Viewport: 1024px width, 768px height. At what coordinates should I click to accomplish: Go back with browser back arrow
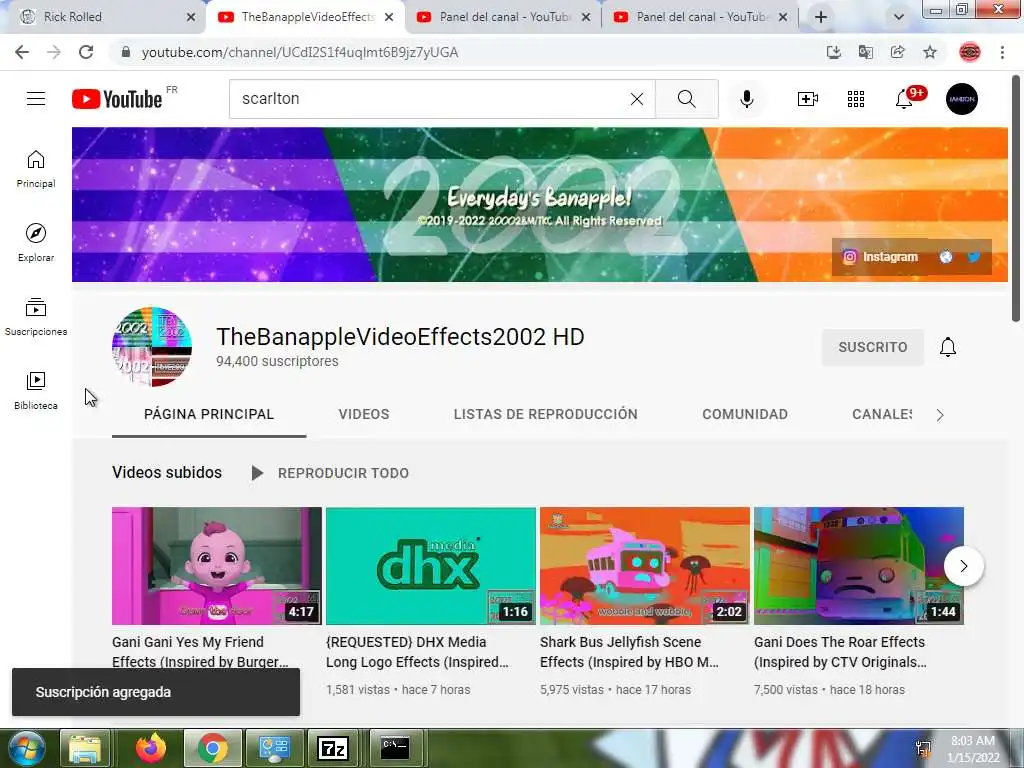tap(22, 52)
